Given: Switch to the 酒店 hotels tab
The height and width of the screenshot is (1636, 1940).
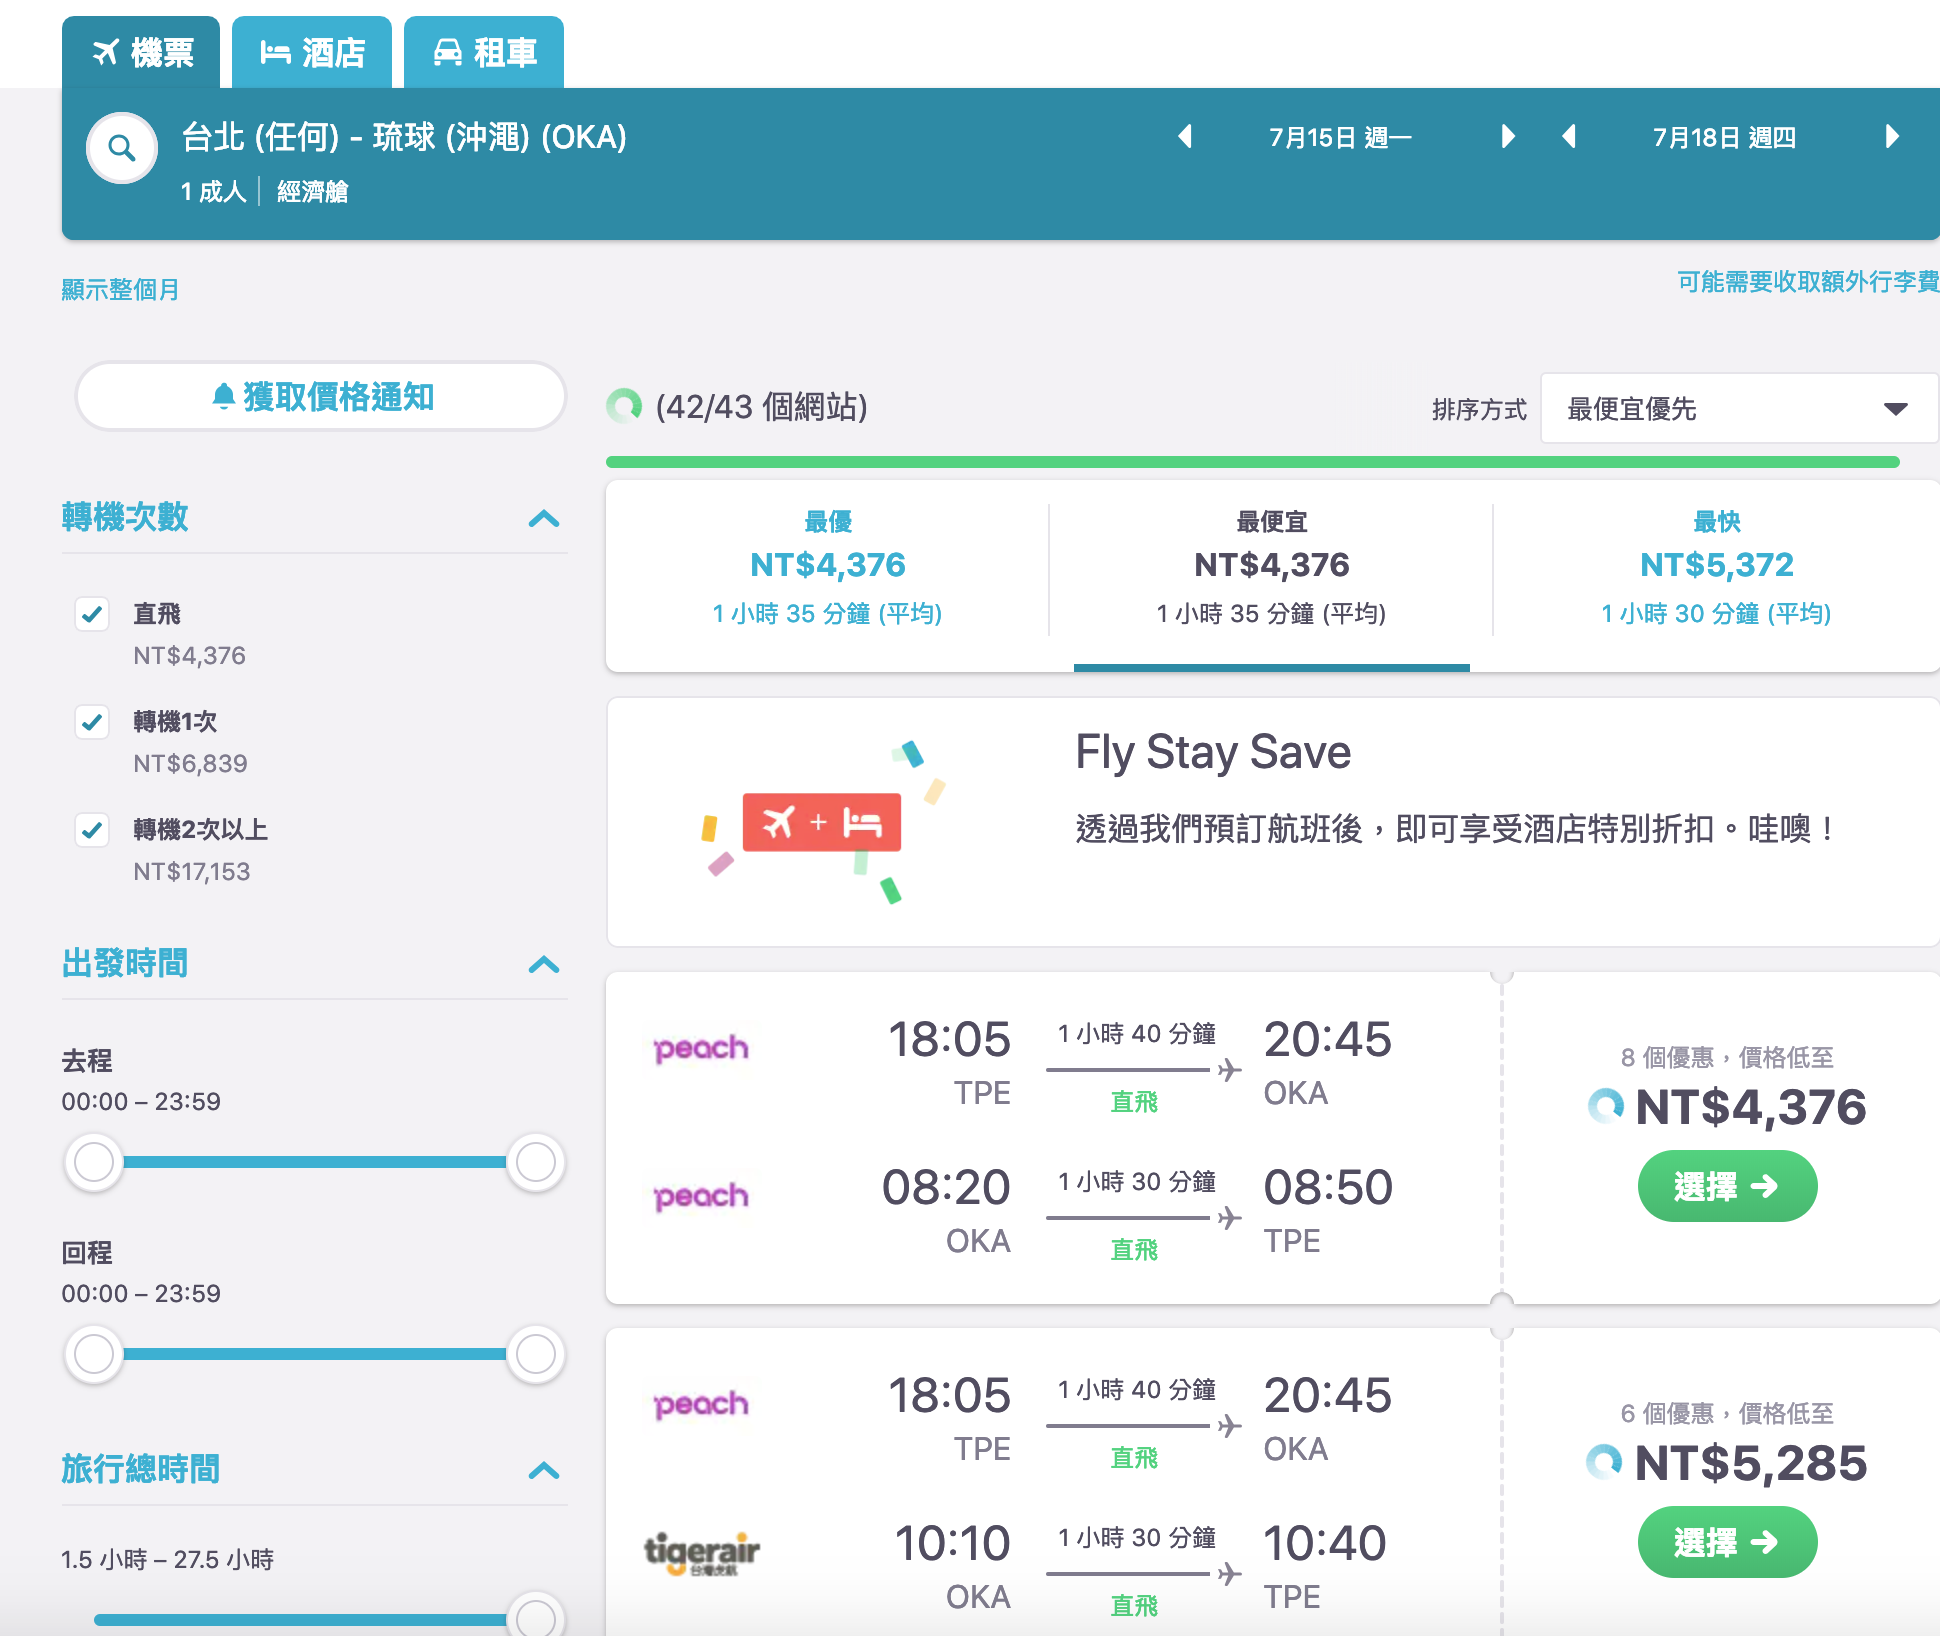Looking at the screenshot, I should (312, 52).
